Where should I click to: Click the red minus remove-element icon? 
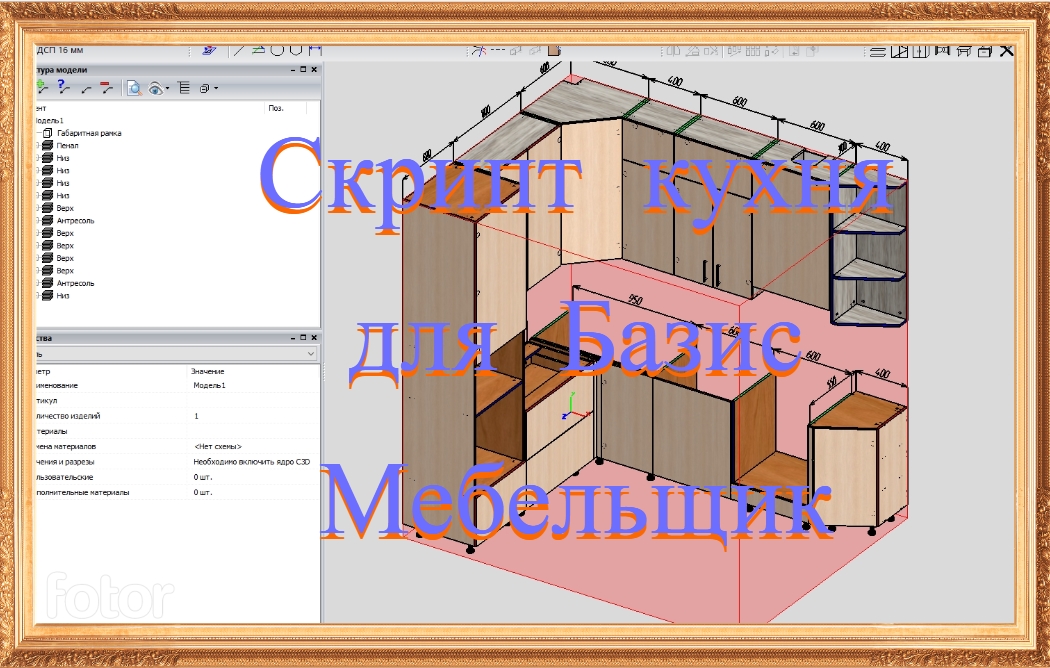coord(106,88)
